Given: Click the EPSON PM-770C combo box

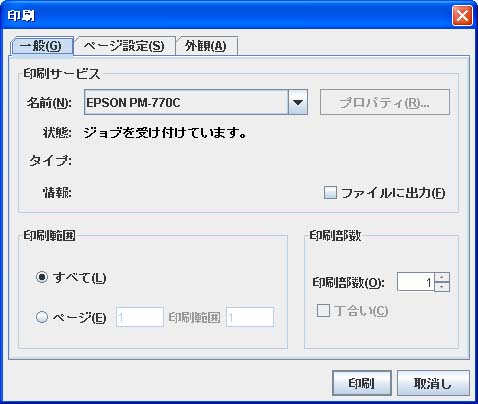Looking at the screenshot, I should (196, 102).
